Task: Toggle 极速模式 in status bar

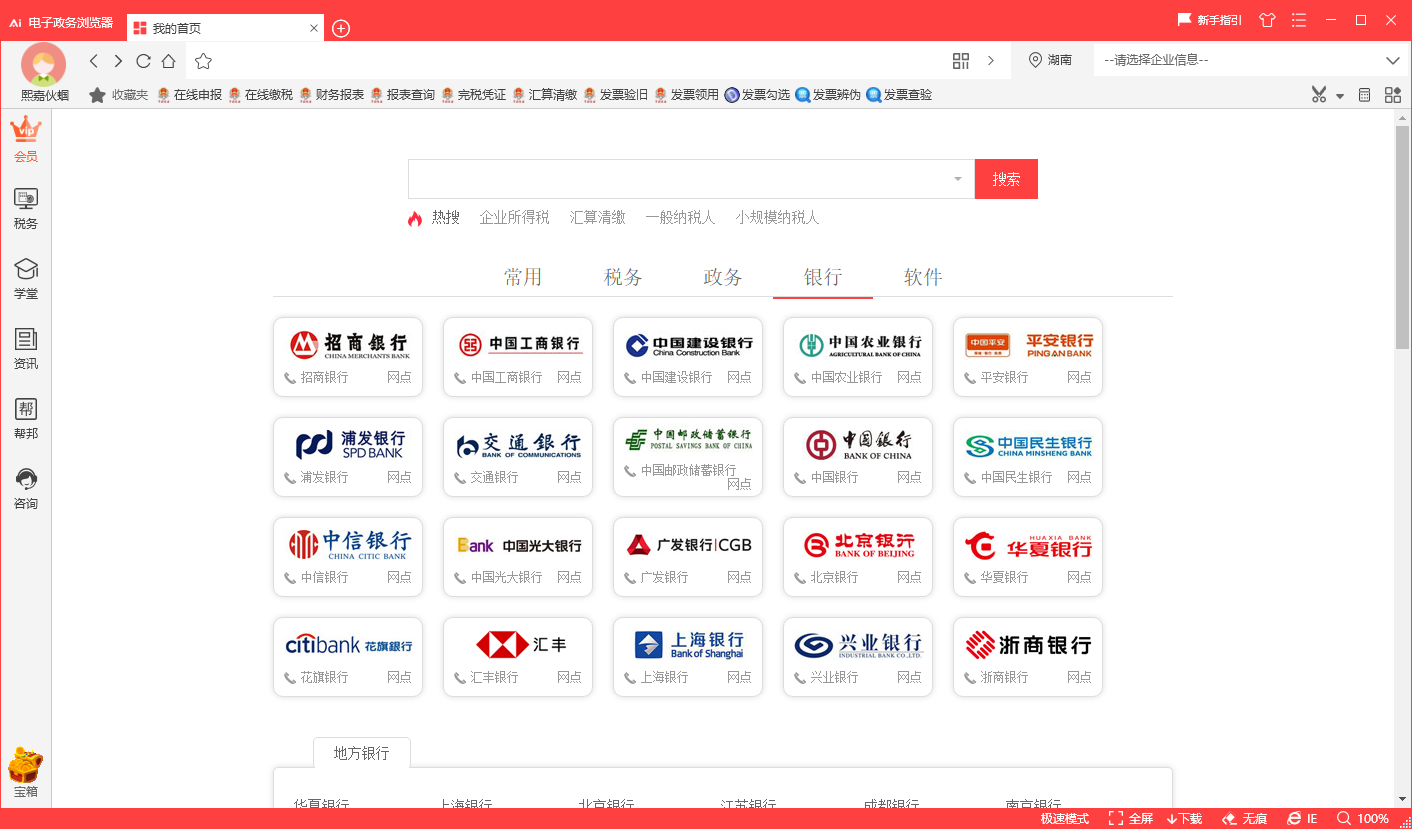Action: pos(1065,819)
